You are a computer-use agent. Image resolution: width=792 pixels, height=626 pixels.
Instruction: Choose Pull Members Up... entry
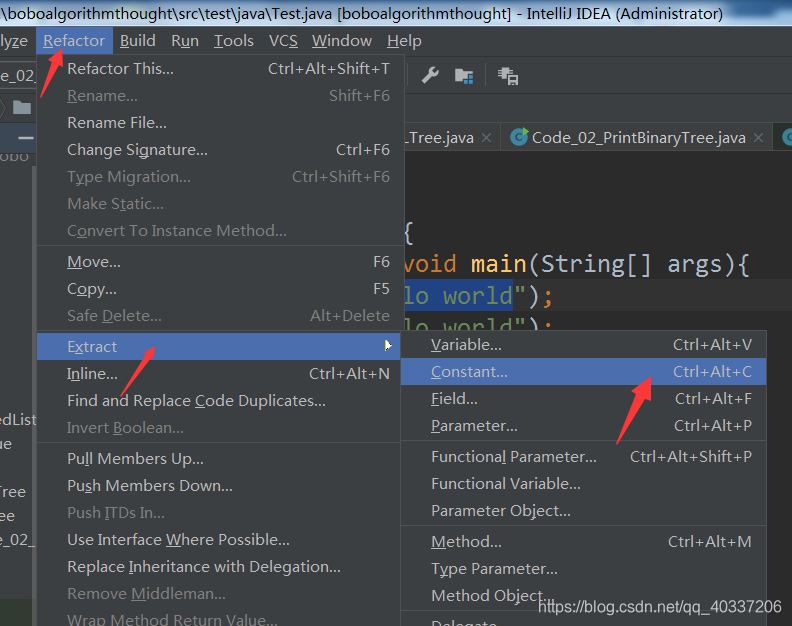[x=219, y=458]
